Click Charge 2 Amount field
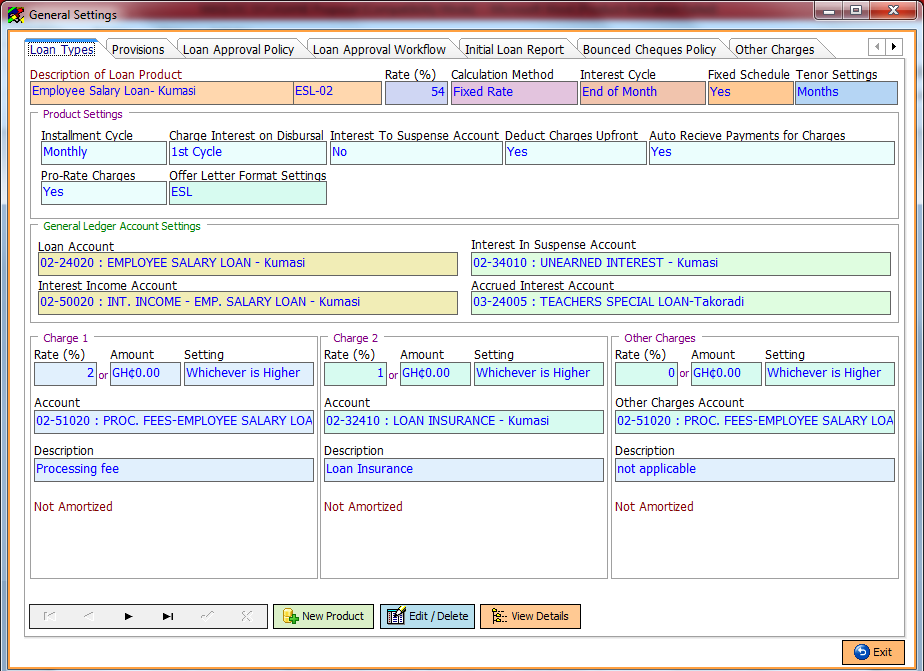 coord(435,374)
